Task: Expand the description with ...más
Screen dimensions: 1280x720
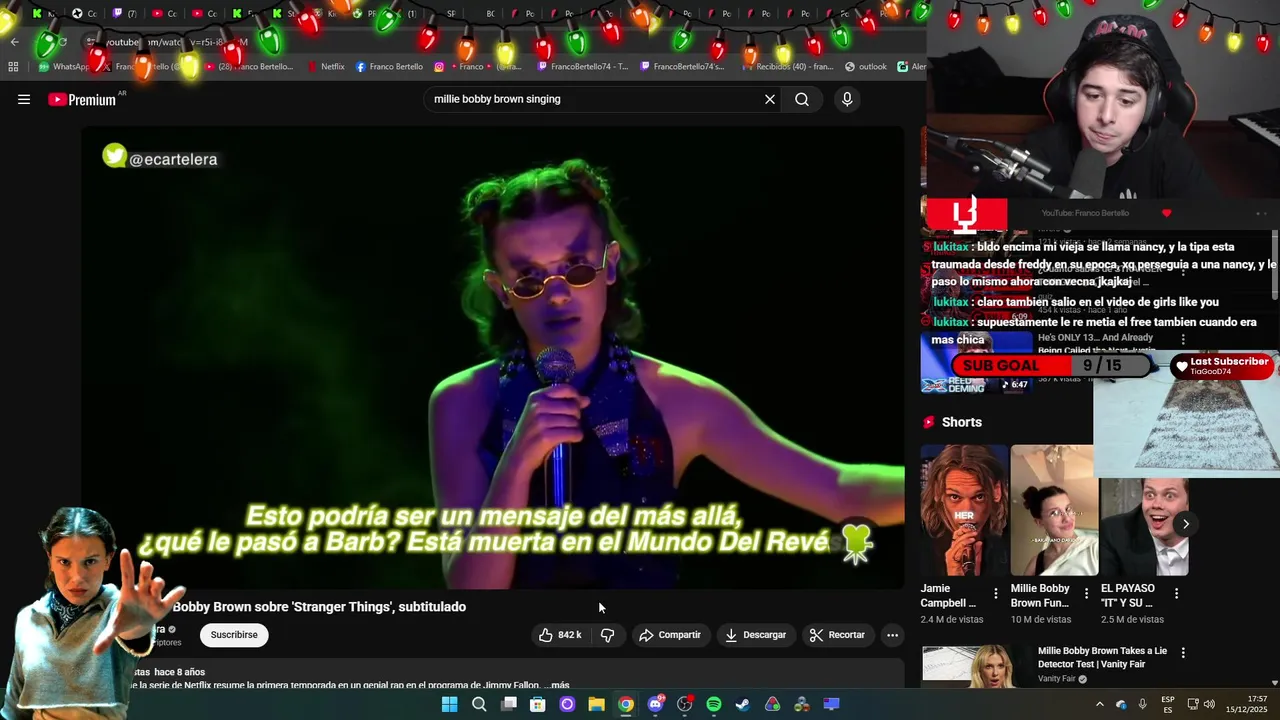Action: click(x=558, y=685)
